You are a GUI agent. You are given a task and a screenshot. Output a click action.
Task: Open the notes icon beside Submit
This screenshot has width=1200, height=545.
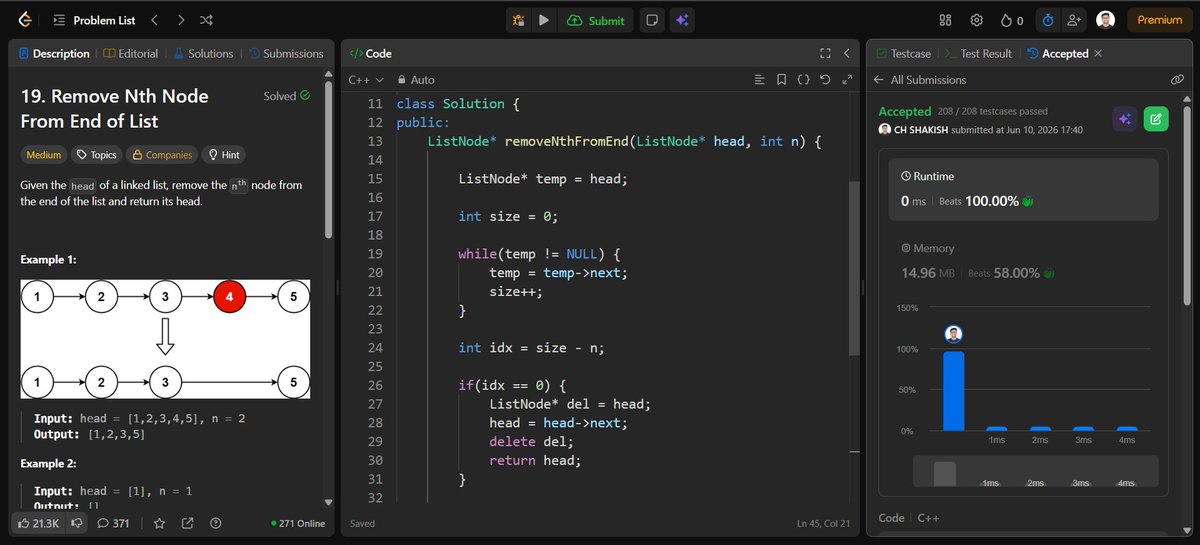[x=650, y=20]
